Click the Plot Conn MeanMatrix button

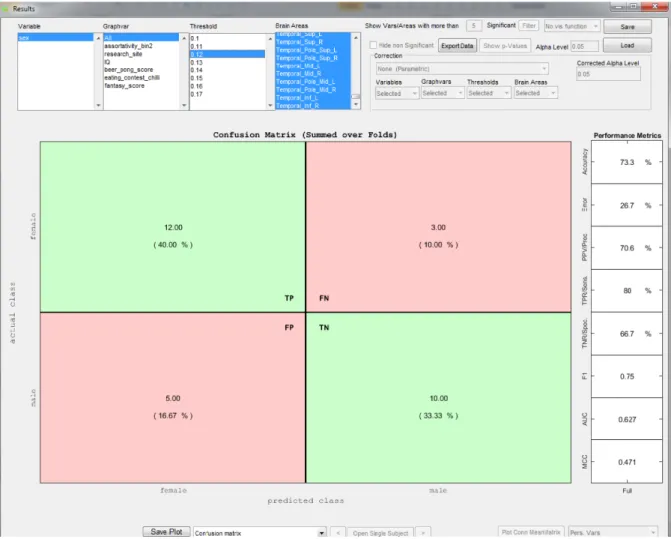click(x=531, y=532)
